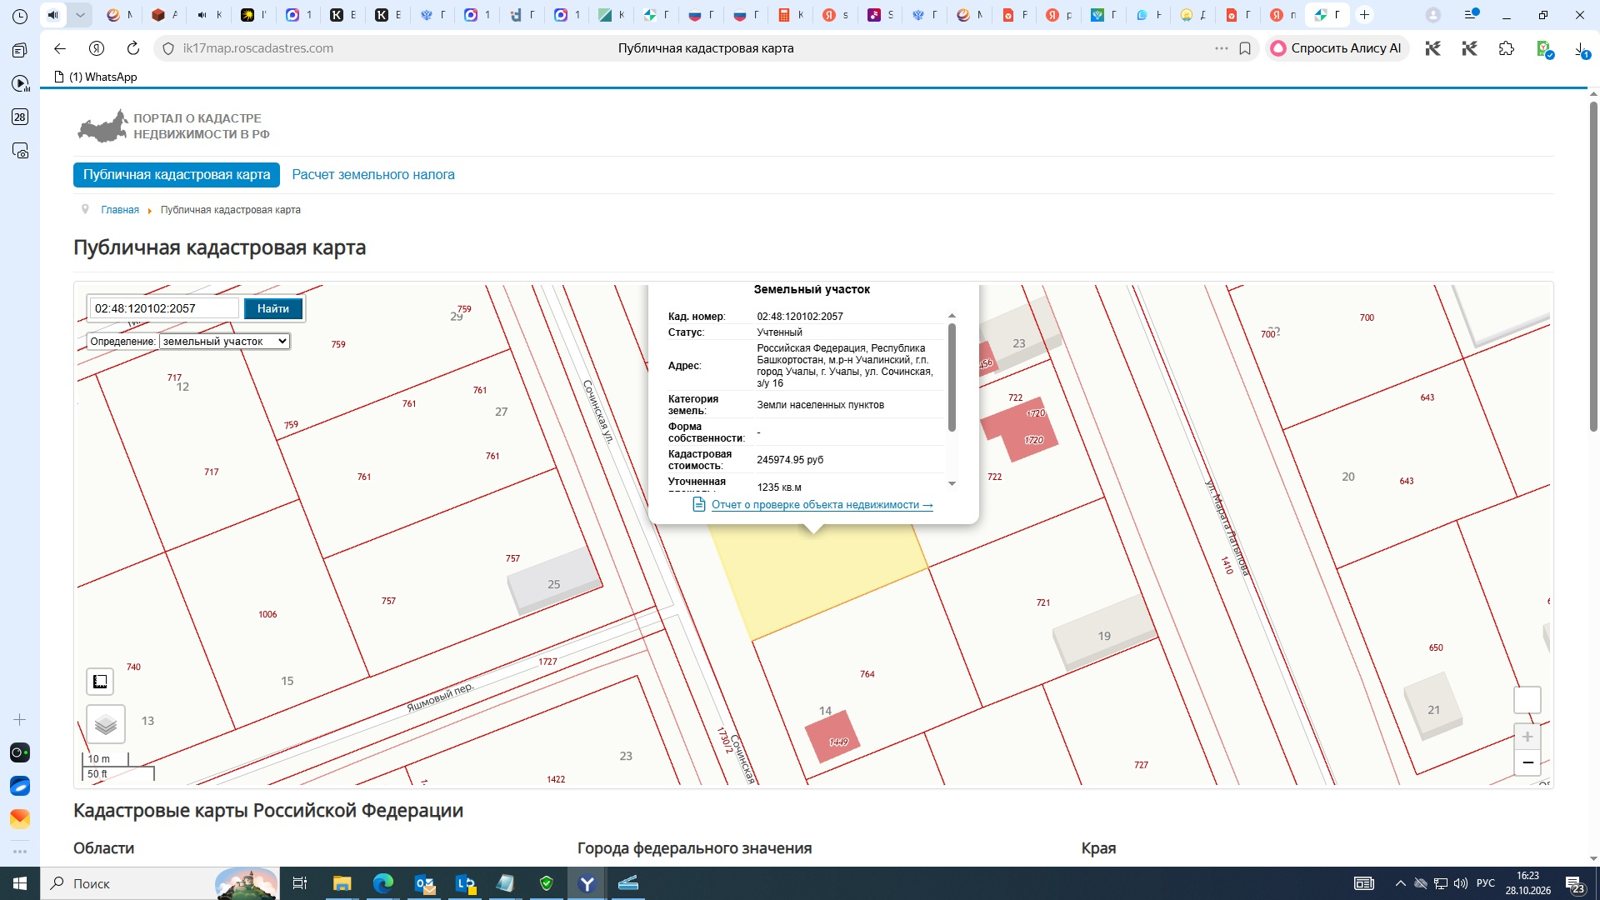This screenshot has height=900, width=1600.
Task: Click the popup details scrollbar thumb
Action: [x=951, y=377]
